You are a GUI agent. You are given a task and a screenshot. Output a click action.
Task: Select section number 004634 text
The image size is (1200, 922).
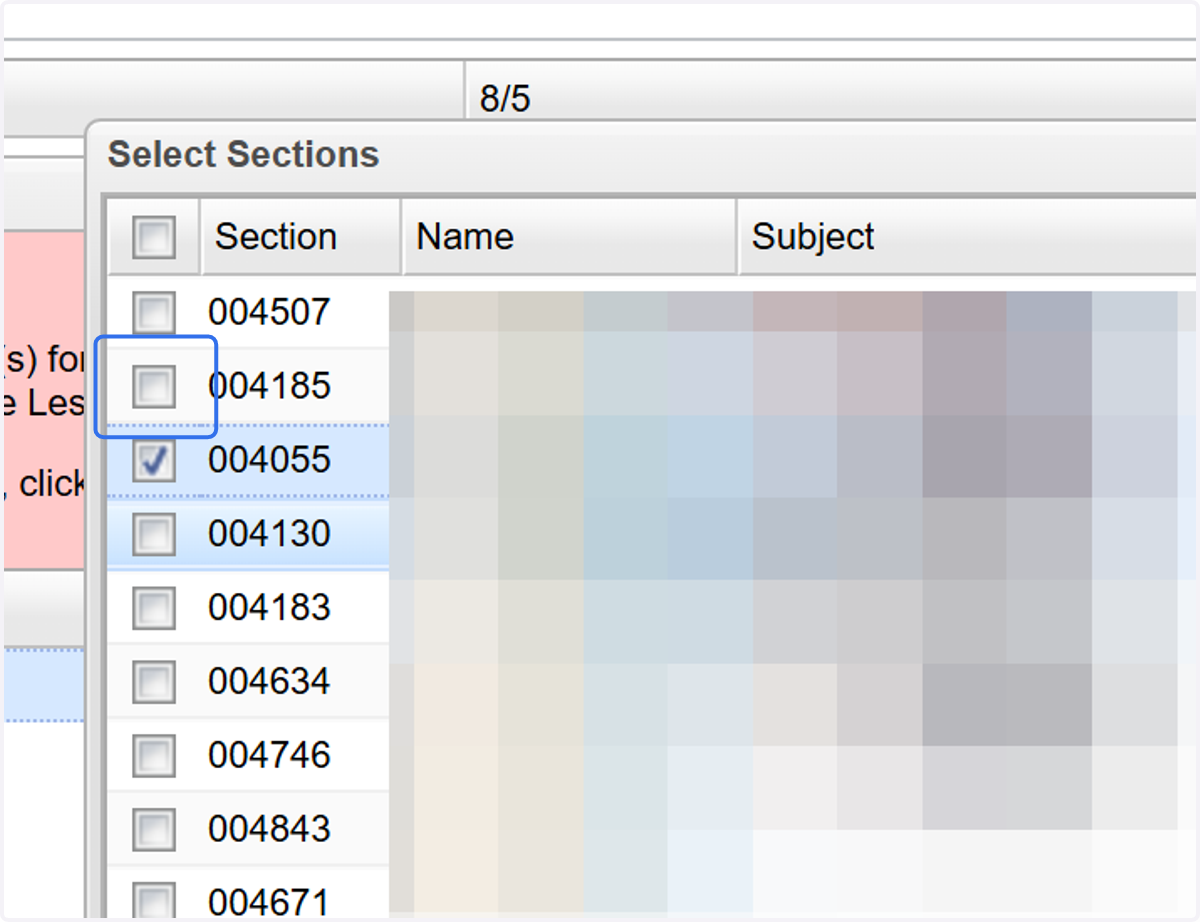pyautogui.click(x=269, y=682)
